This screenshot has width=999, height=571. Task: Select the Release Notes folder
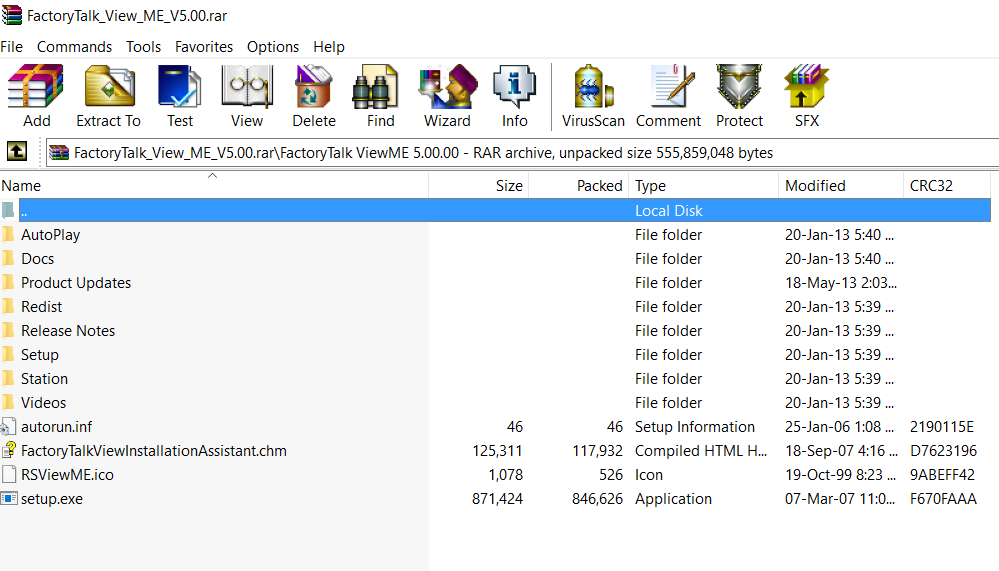68,331
